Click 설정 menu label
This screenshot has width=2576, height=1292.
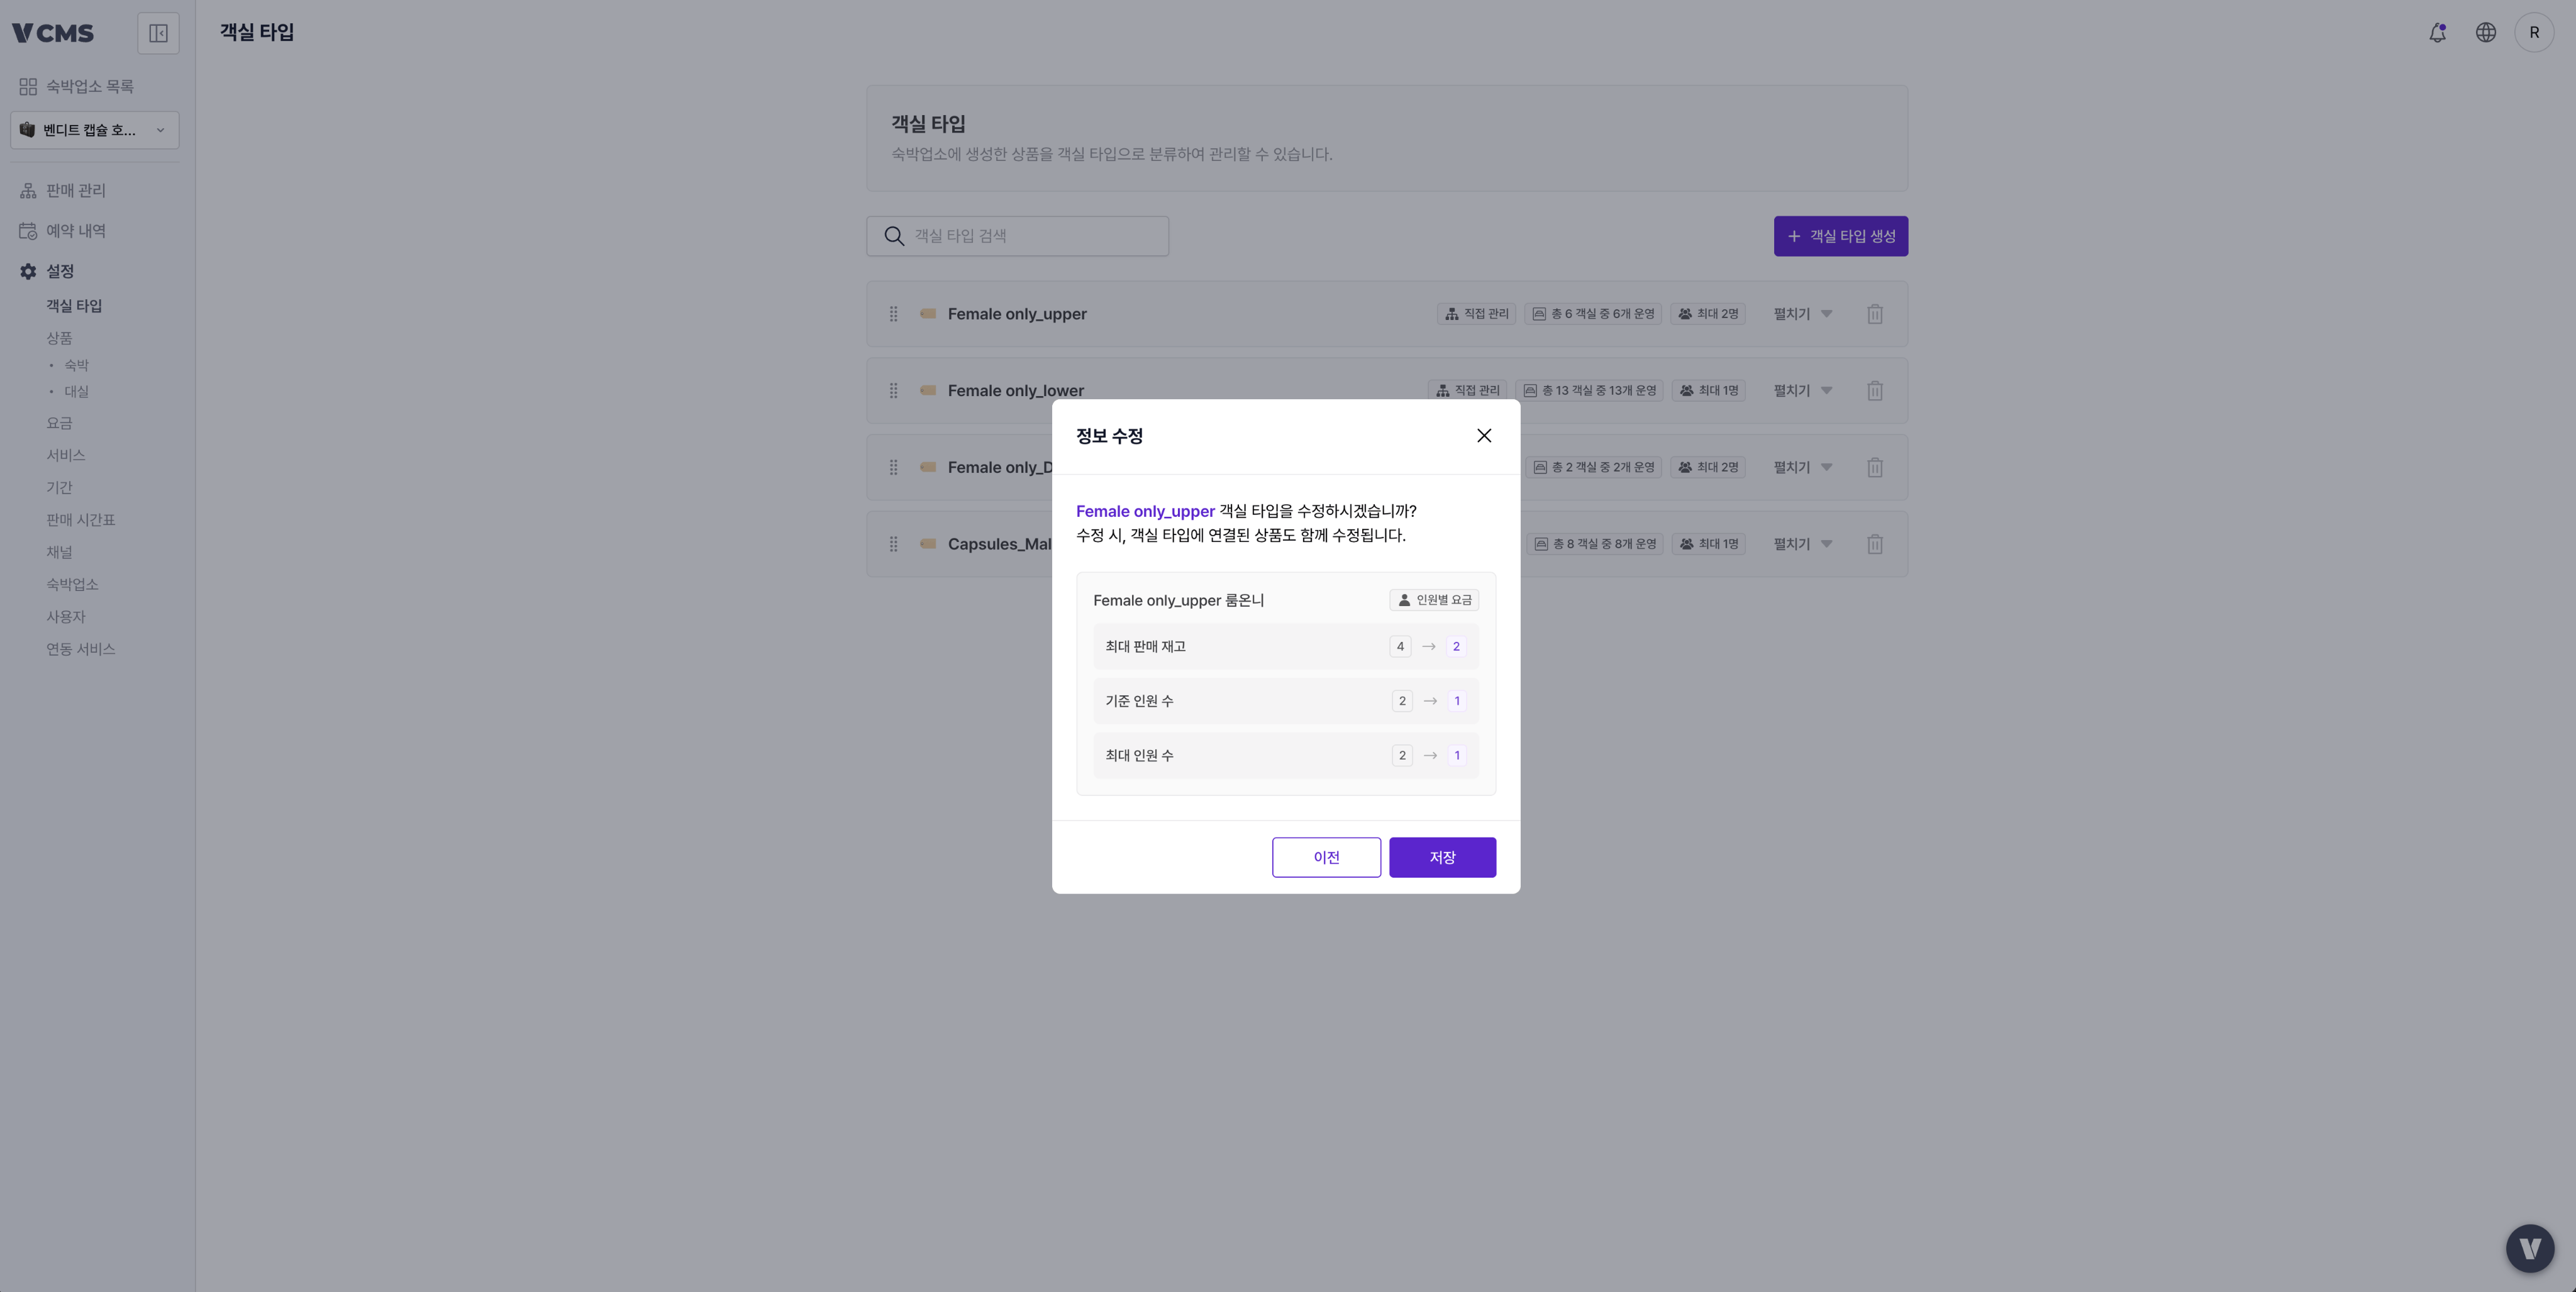click(x=60, y=272)
